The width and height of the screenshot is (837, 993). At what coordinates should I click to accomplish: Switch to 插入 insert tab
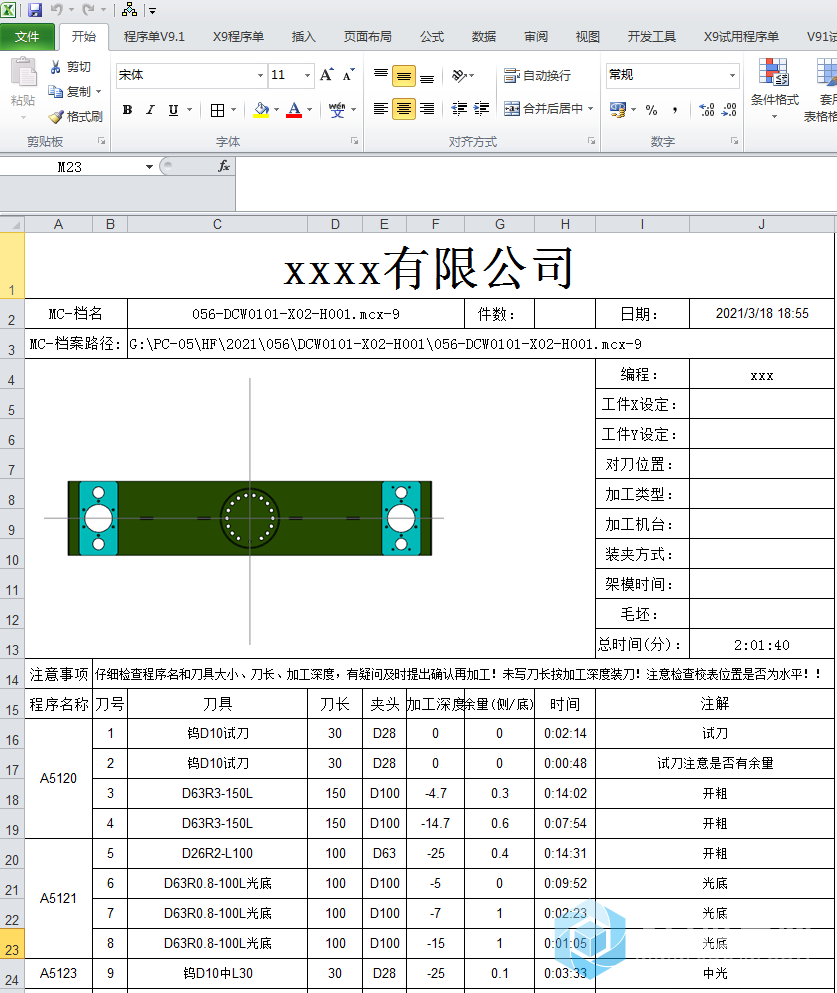pyautogui.click(x=303, y=37)
